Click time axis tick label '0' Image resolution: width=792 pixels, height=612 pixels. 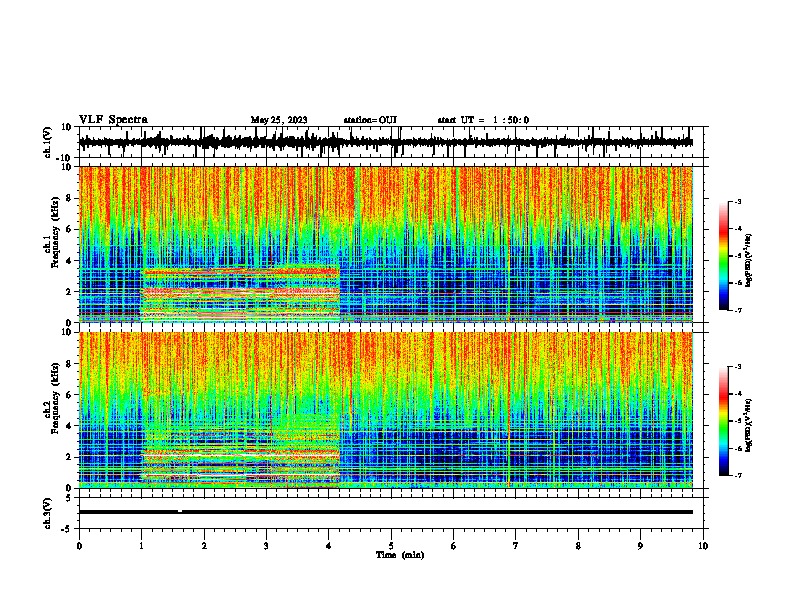tap(79, 545)
